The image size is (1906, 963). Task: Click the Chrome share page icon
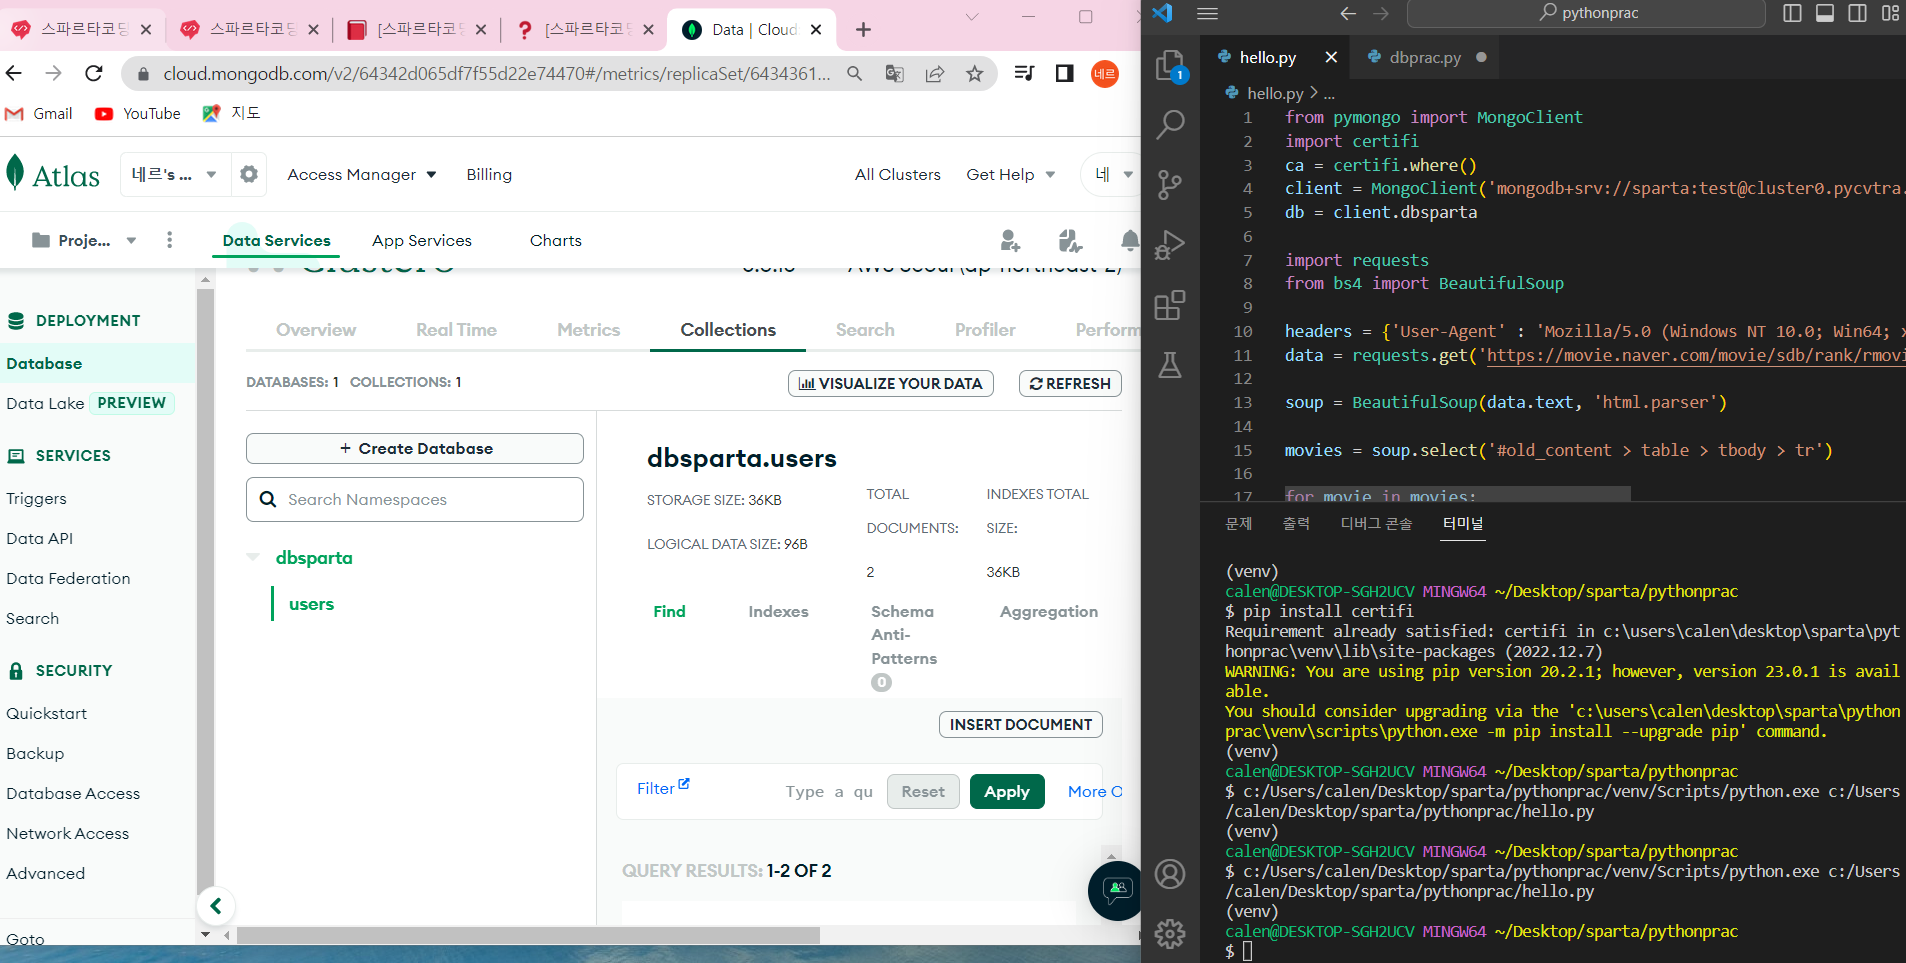[x=935, y=73]
